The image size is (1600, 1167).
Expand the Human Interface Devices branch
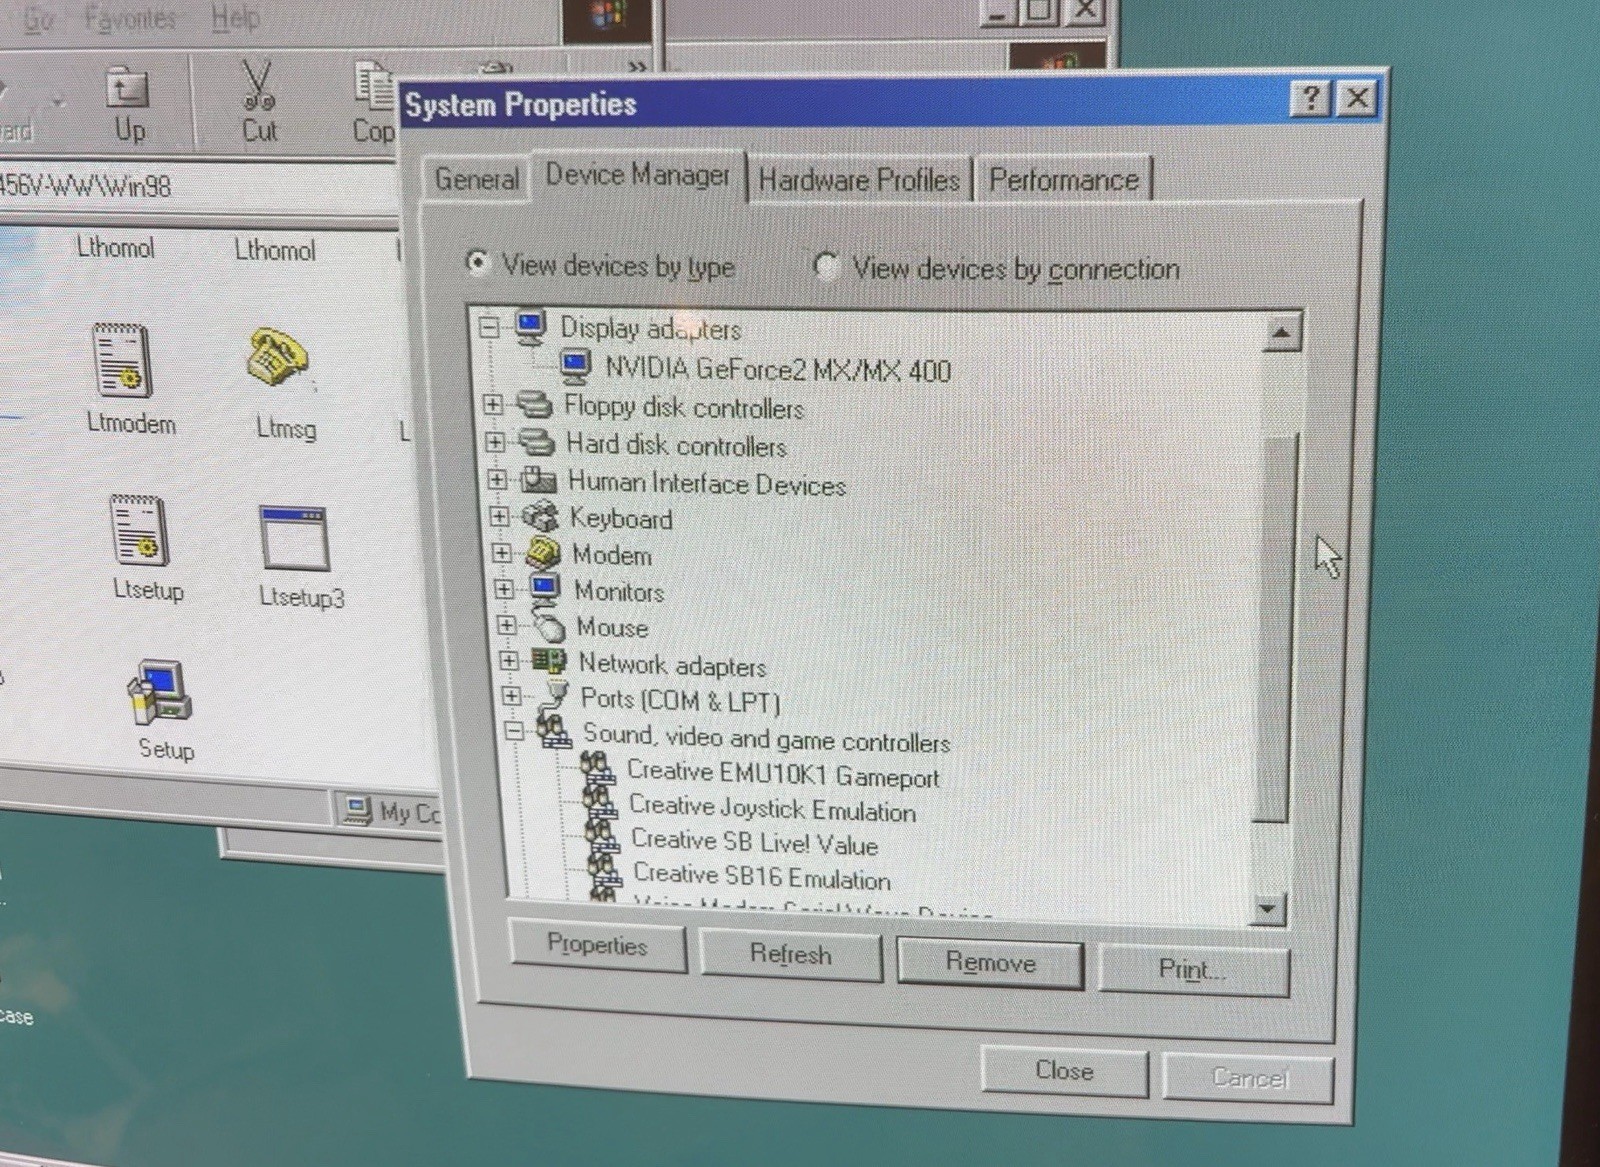pyautogui.click(x=497, y=479)
